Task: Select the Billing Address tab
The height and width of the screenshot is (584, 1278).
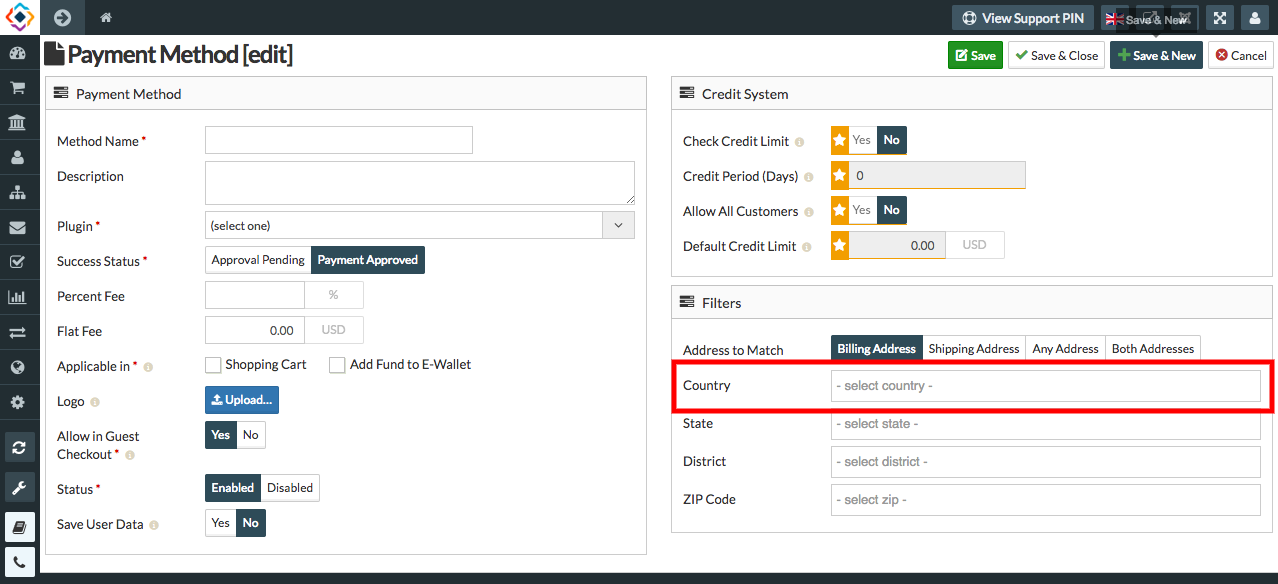Action: 877,349
